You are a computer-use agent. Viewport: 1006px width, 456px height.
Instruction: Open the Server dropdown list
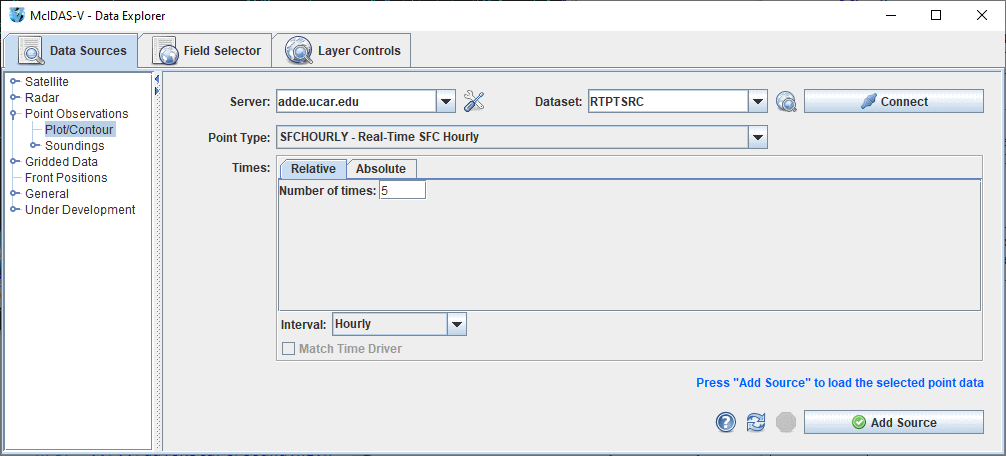point(446,102)
